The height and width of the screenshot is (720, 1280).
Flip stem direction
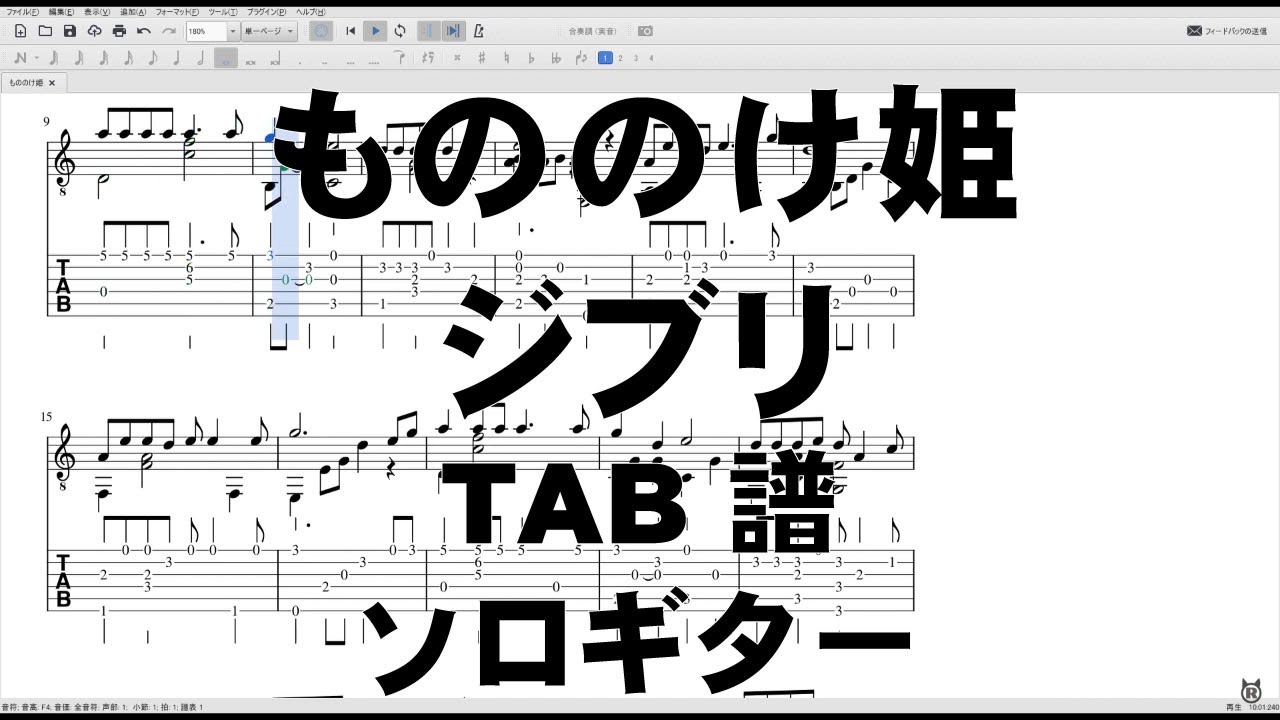[582, 58]
